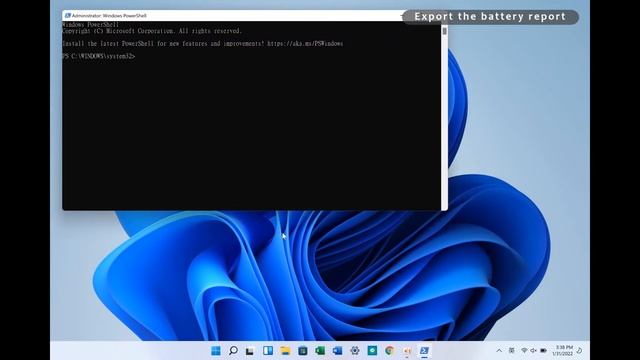This screenshot has width=640, height=360.
Task: Open the orange app icon beside Chrome
Action: click(x=407, y=351)
